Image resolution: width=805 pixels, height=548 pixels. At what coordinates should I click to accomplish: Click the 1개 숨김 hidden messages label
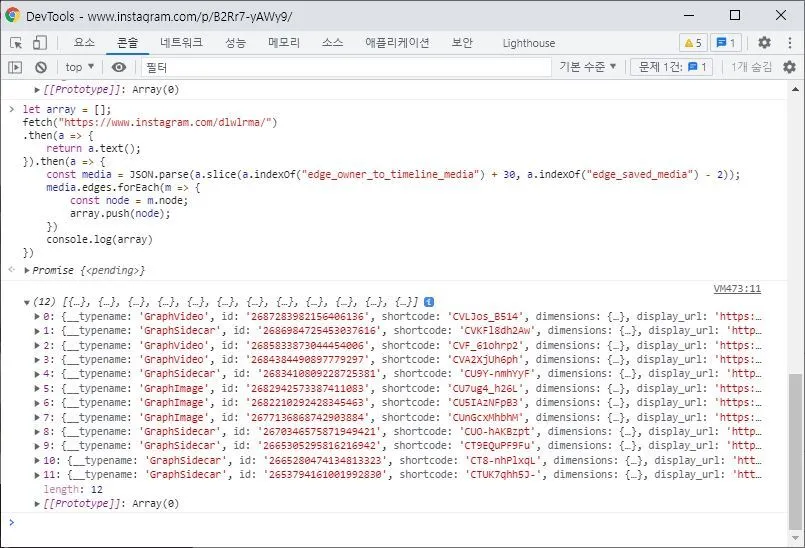751,67
